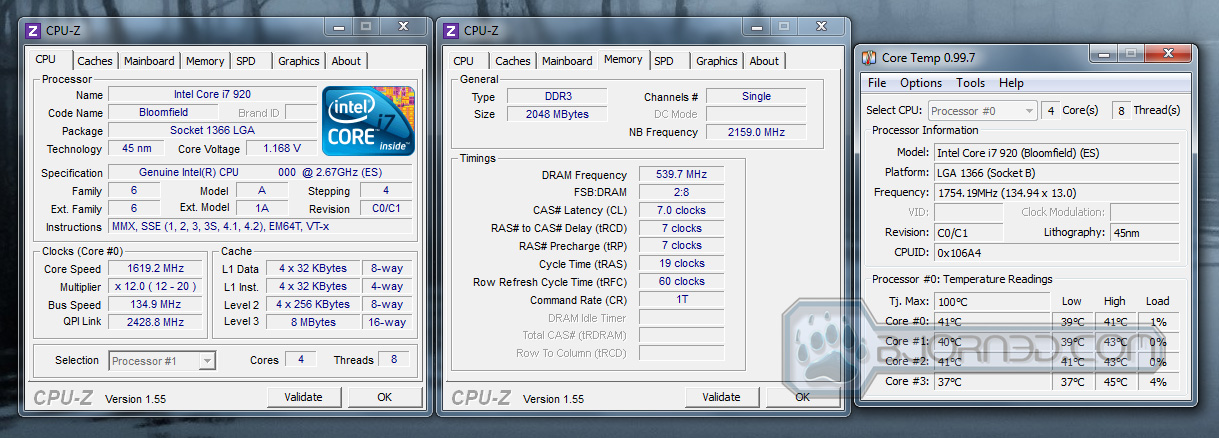
Task: Click Core Speed value 1619.2 MHz
Action: [x=156, y=269]
